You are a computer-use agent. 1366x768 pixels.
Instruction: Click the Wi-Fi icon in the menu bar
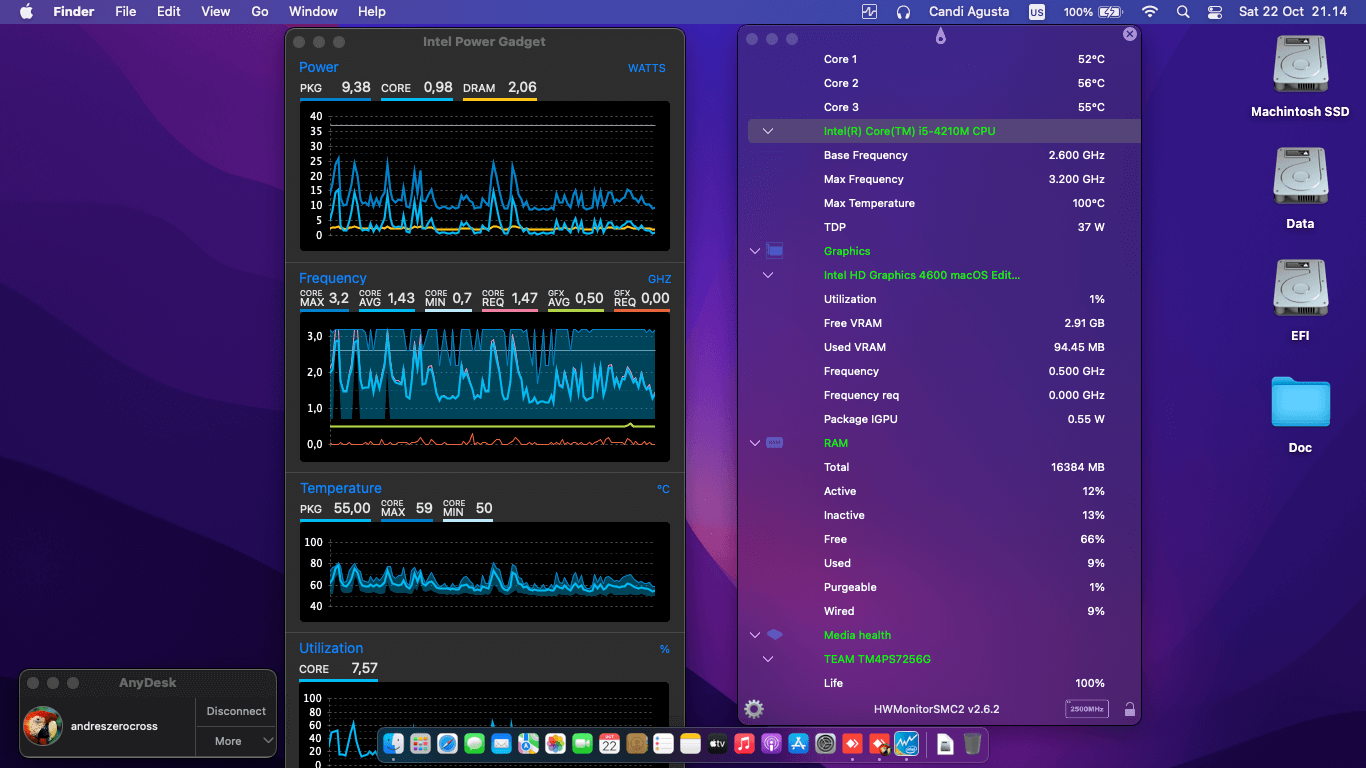click(x=1150, y=12)
